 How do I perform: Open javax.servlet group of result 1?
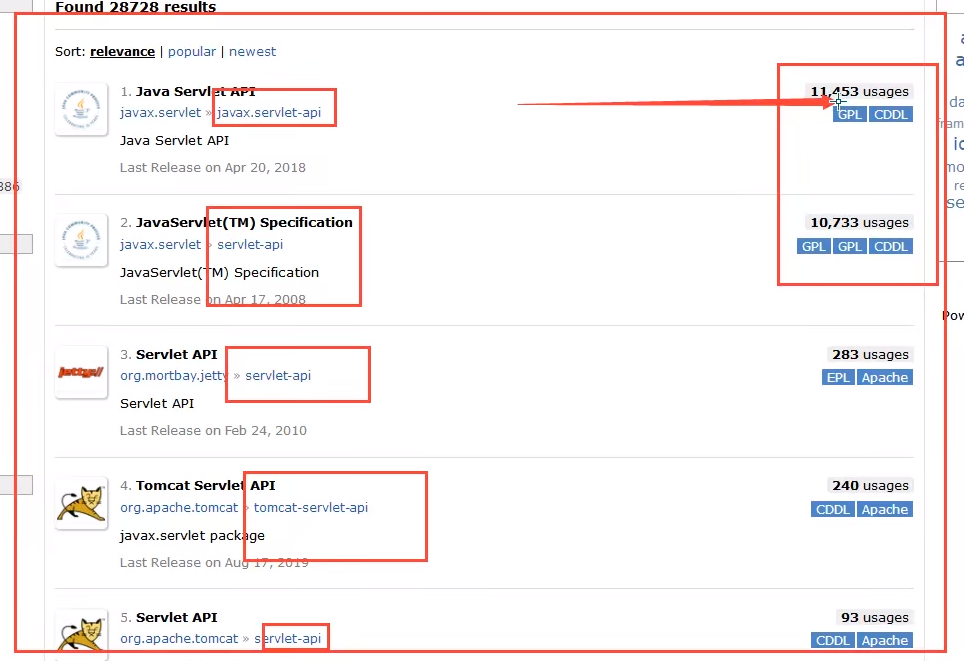tap(160, 113)
